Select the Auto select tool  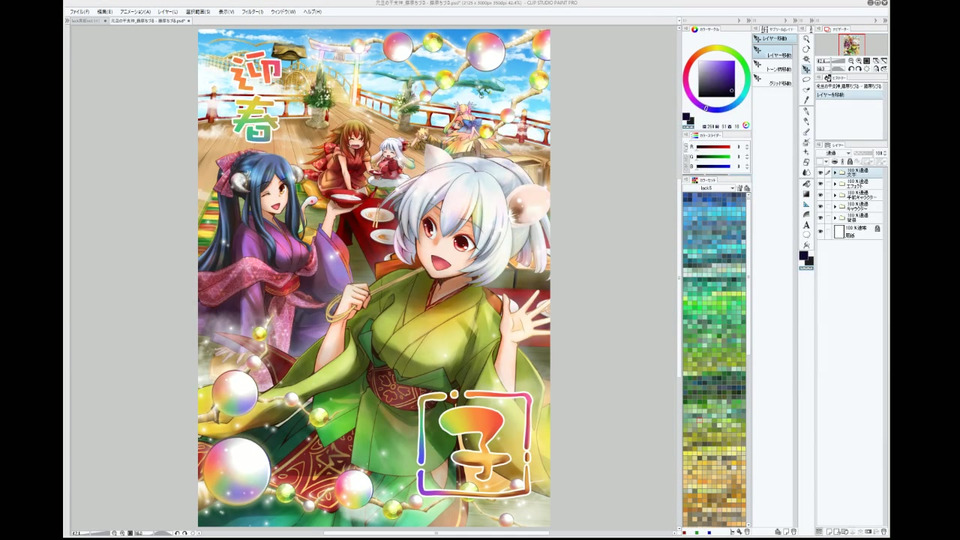coord(806,89)
